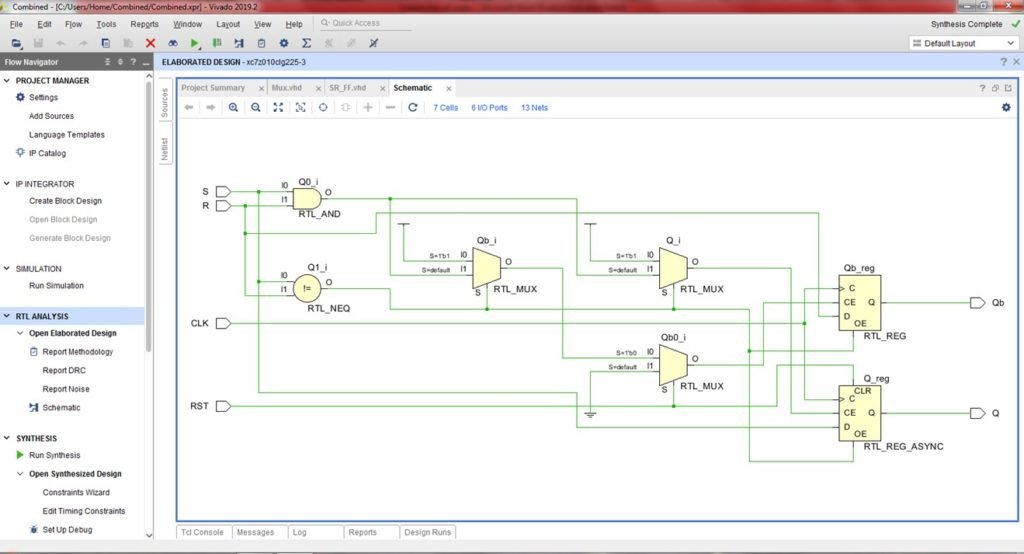Open the Reports menu
Image resolution: width=1024 pixels, height=554 pixels.
coord(144,24)
